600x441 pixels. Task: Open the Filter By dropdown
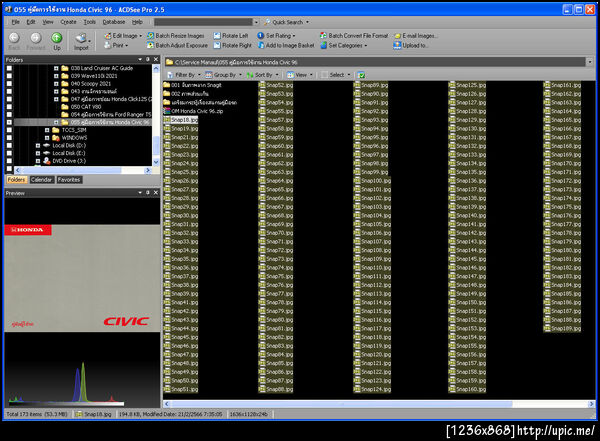[x=185, y=74]
